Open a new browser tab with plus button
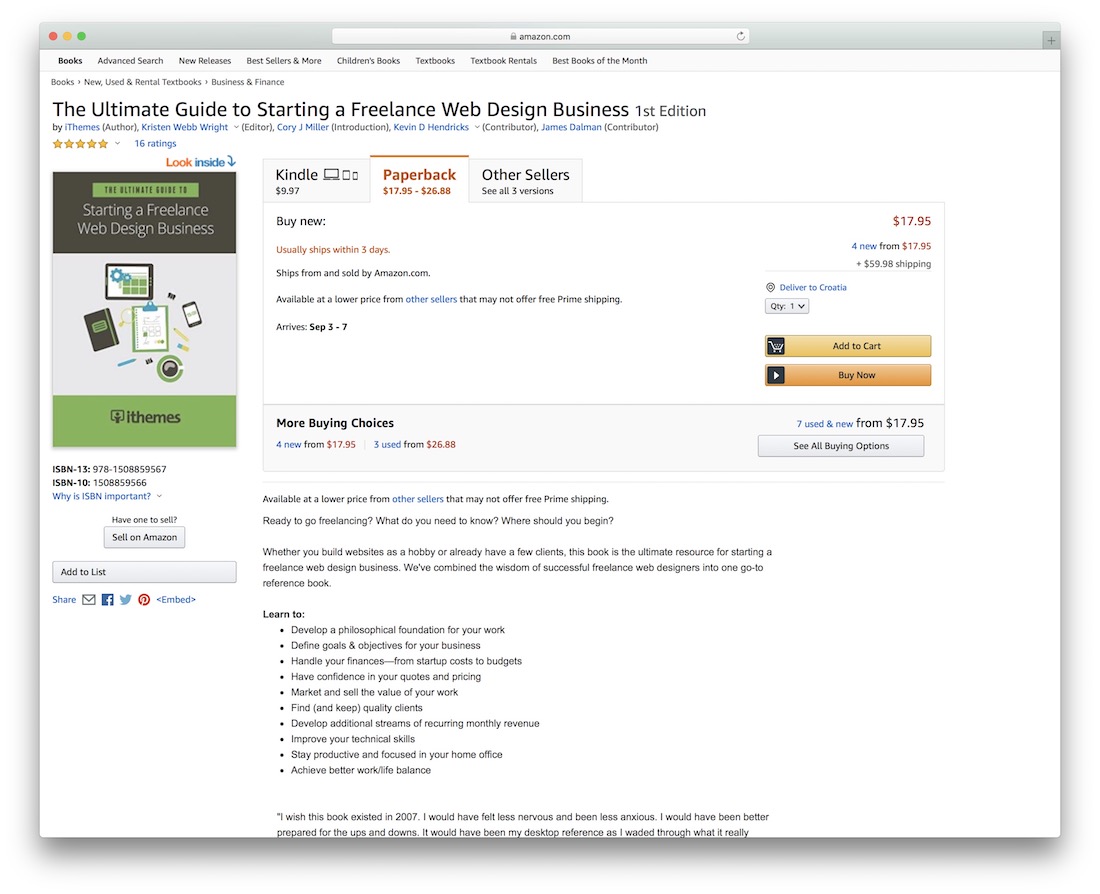Viewport: 1100px width, 894px height. click(1051, 41)
